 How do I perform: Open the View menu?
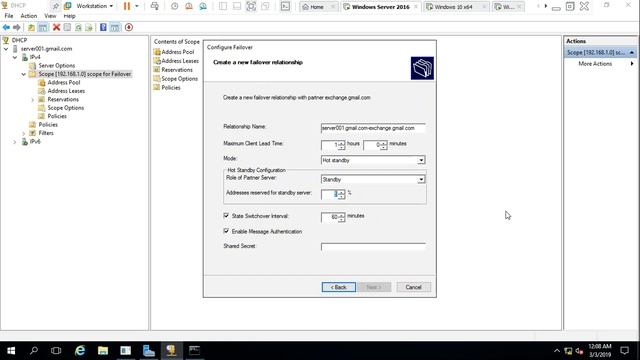tap(50, 16)
